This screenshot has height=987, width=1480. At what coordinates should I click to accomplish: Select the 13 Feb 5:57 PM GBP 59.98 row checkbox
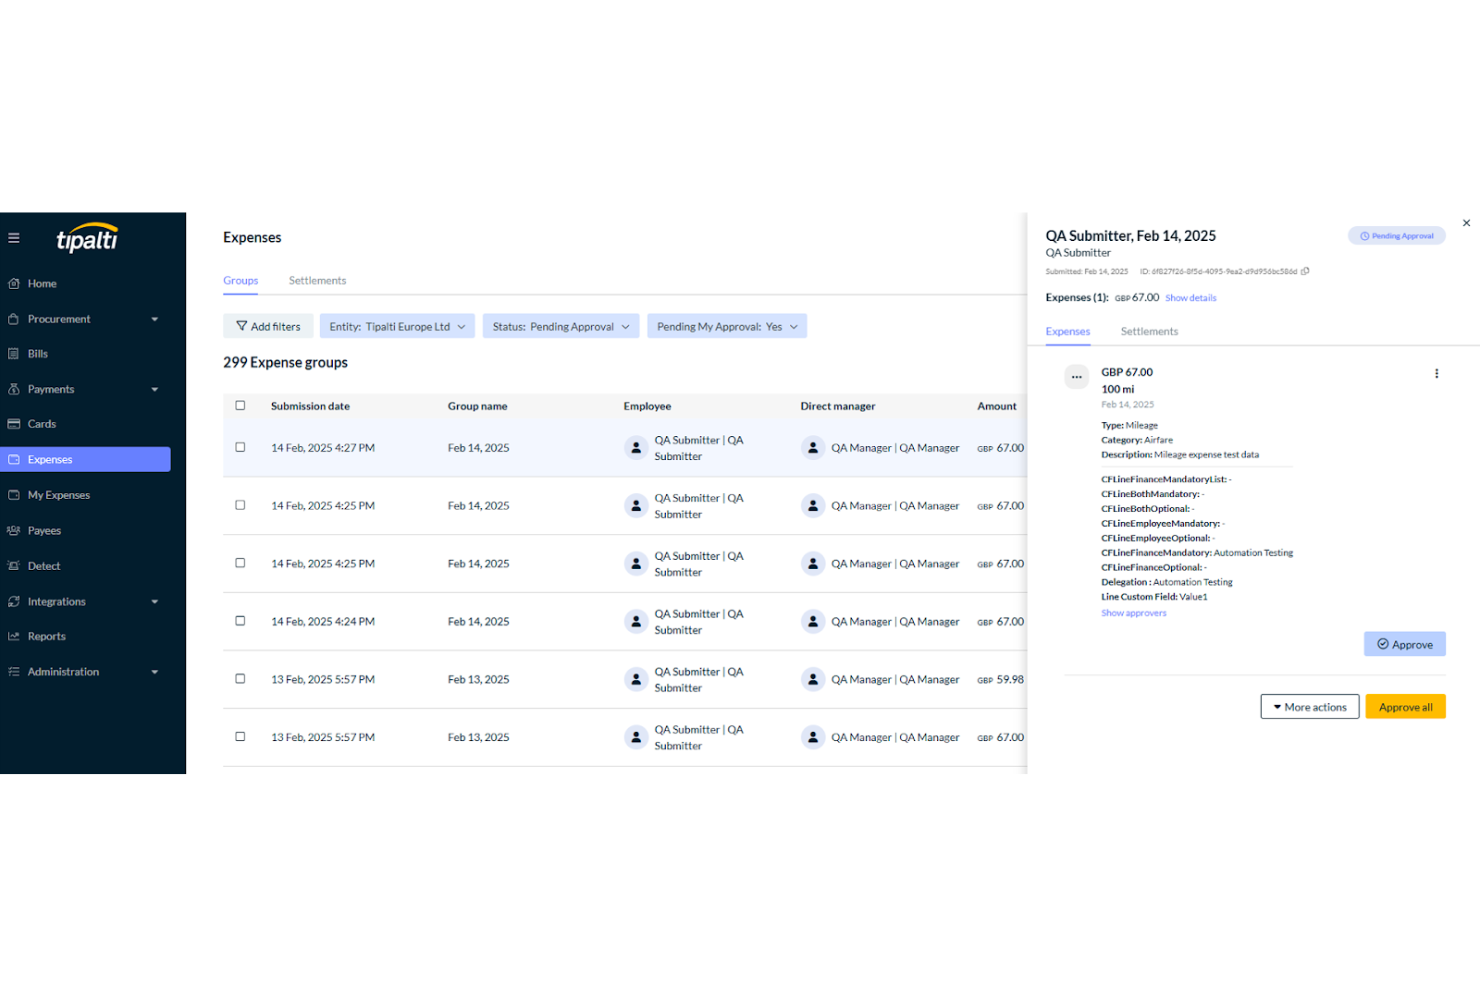[x=240, y=679]
